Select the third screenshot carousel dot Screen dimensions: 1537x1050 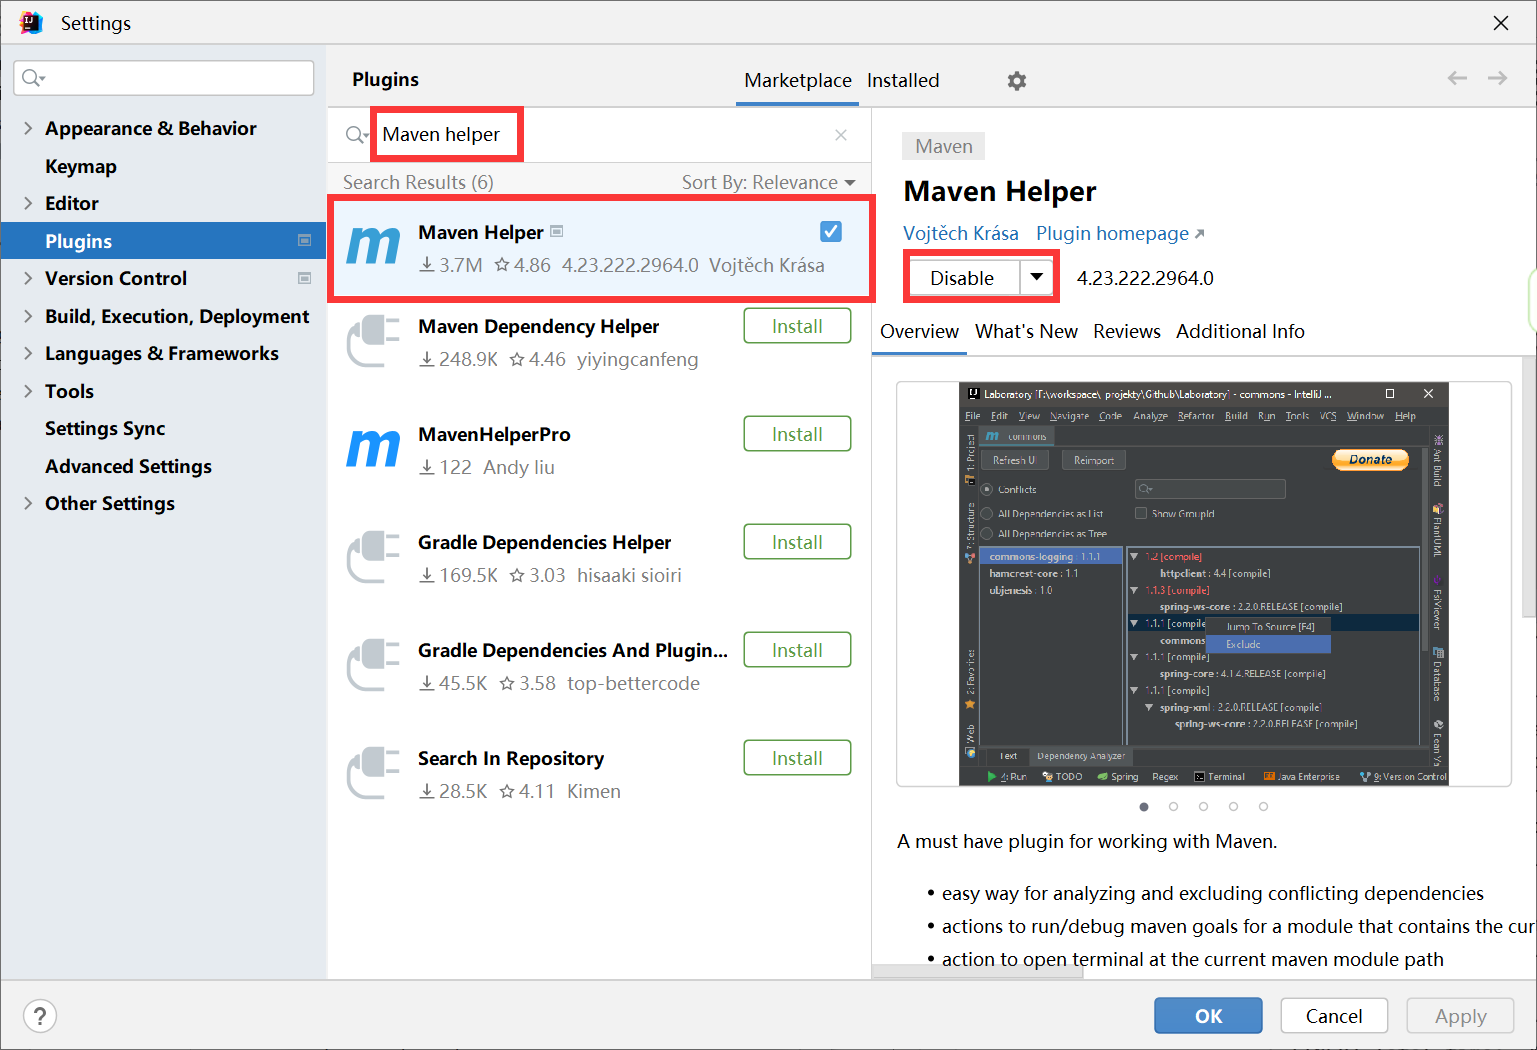(x=1203, y=806)
